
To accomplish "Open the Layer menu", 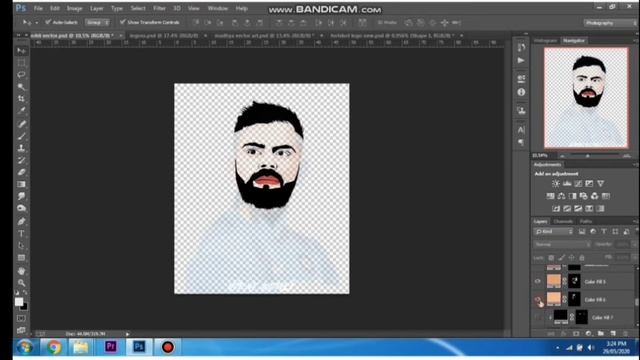I will click(97, 8).
